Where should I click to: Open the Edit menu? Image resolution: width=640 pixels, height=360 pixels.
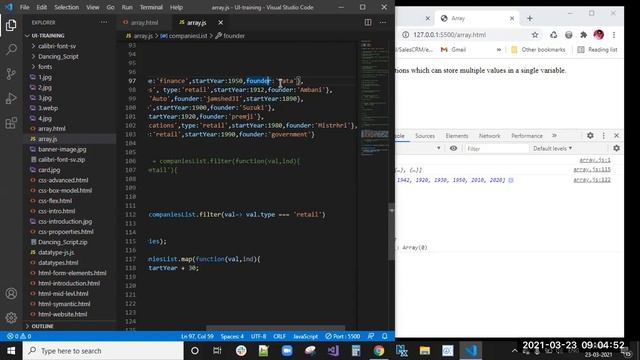tap(42, 7)
